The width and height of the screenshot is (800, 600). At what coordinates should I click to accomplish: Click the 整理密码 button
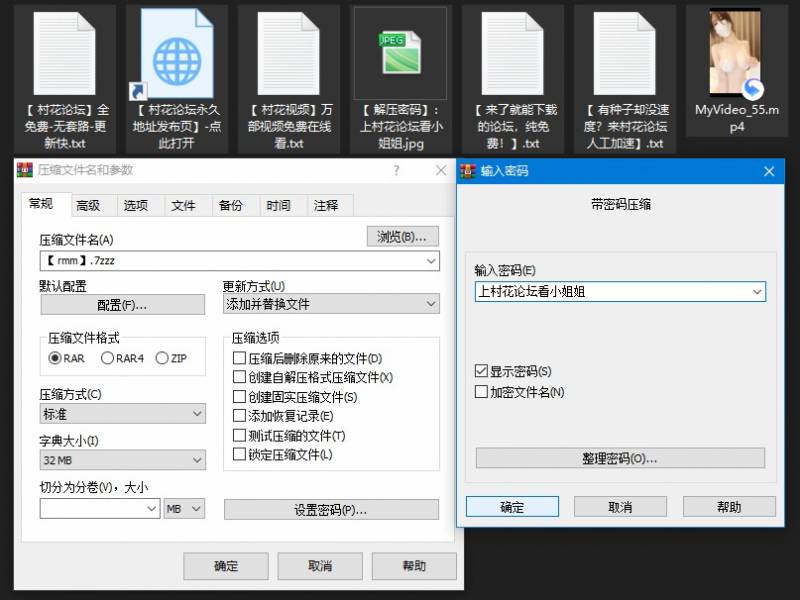pos(620,458)
